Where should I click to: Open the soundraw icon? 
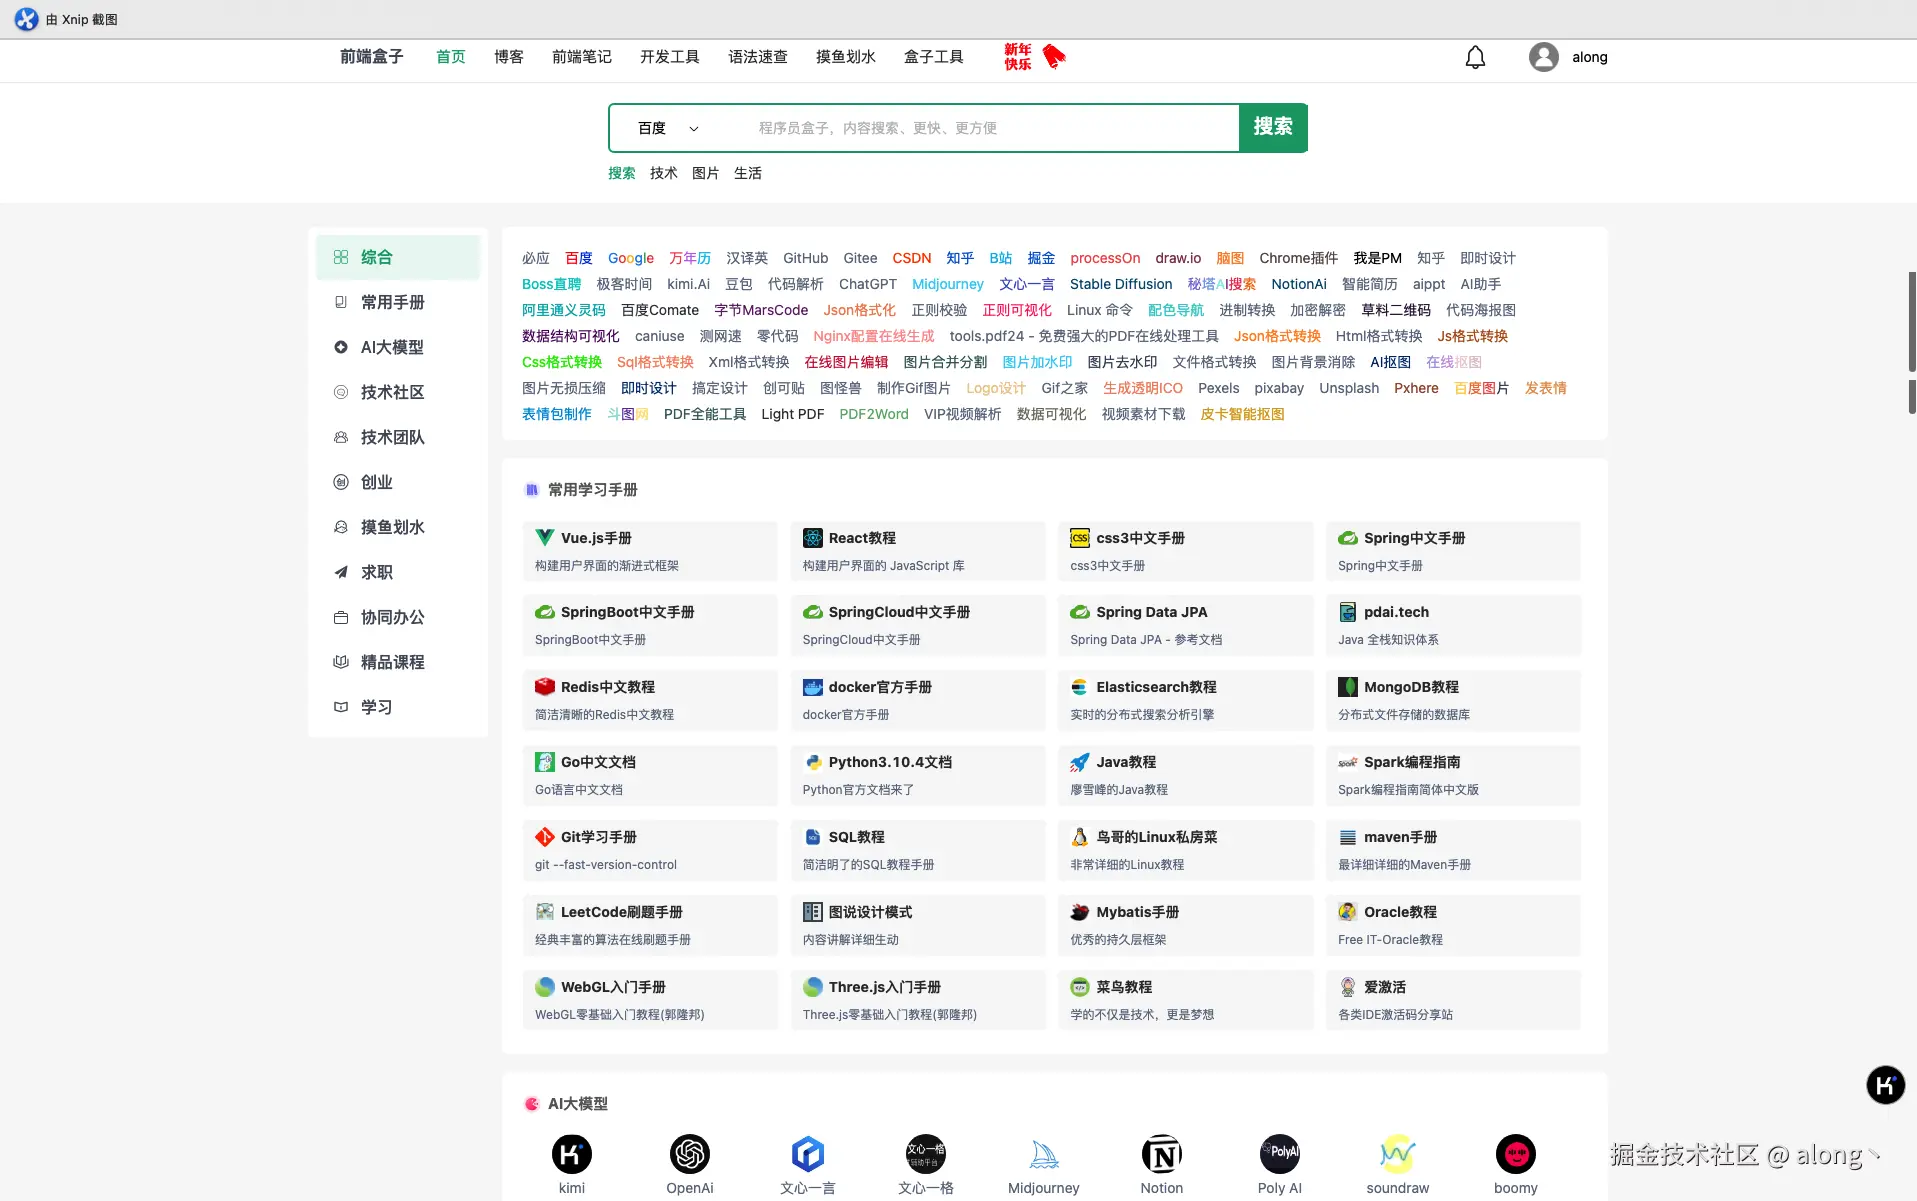click(x=1398, y=1154)
